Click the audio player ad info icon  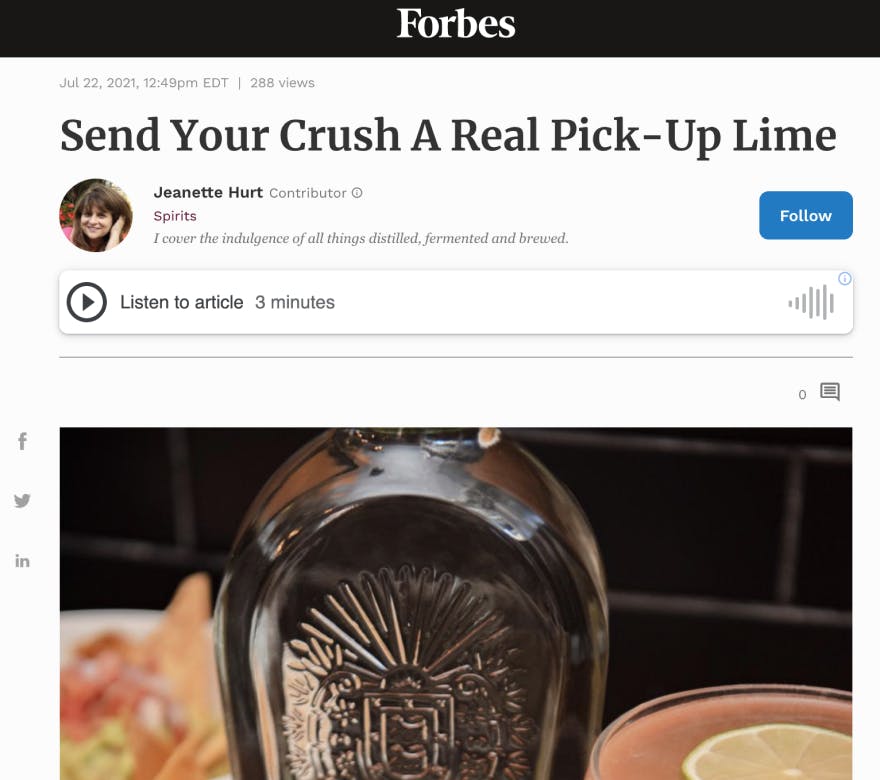click(x=845, y=278)
